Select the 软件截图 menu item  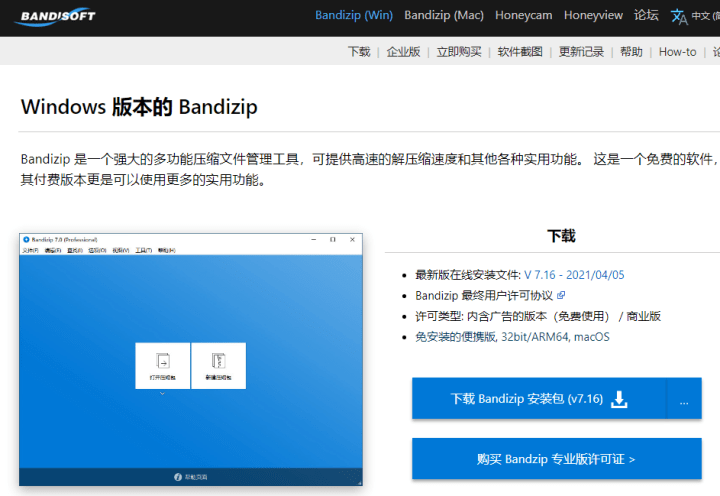(520, 52)
